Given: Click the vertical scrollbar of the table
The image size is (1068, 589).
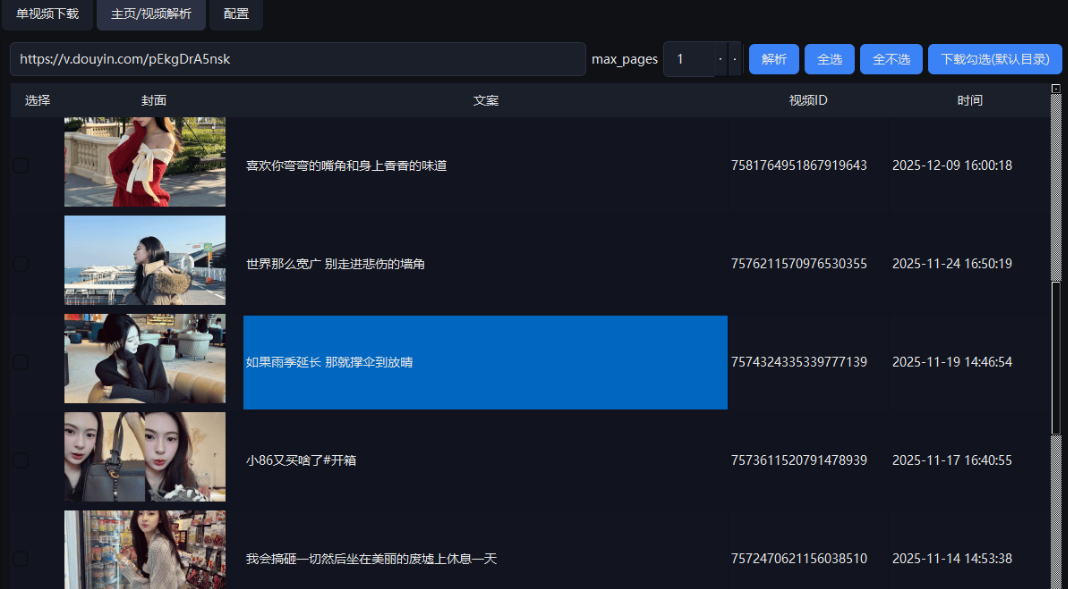Looking at the screenshot, I should (x=1056, y=358).
